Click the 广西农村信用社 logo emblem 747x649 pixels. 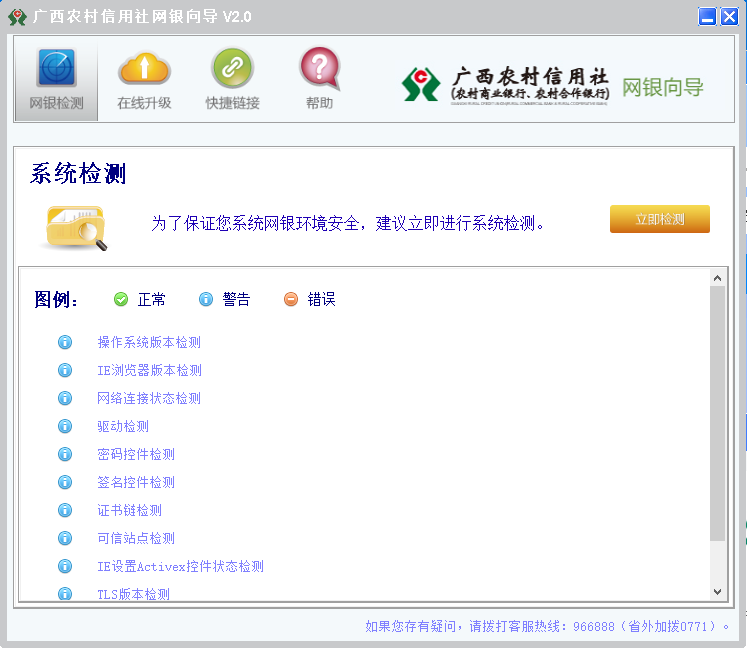tap(421, 84)
